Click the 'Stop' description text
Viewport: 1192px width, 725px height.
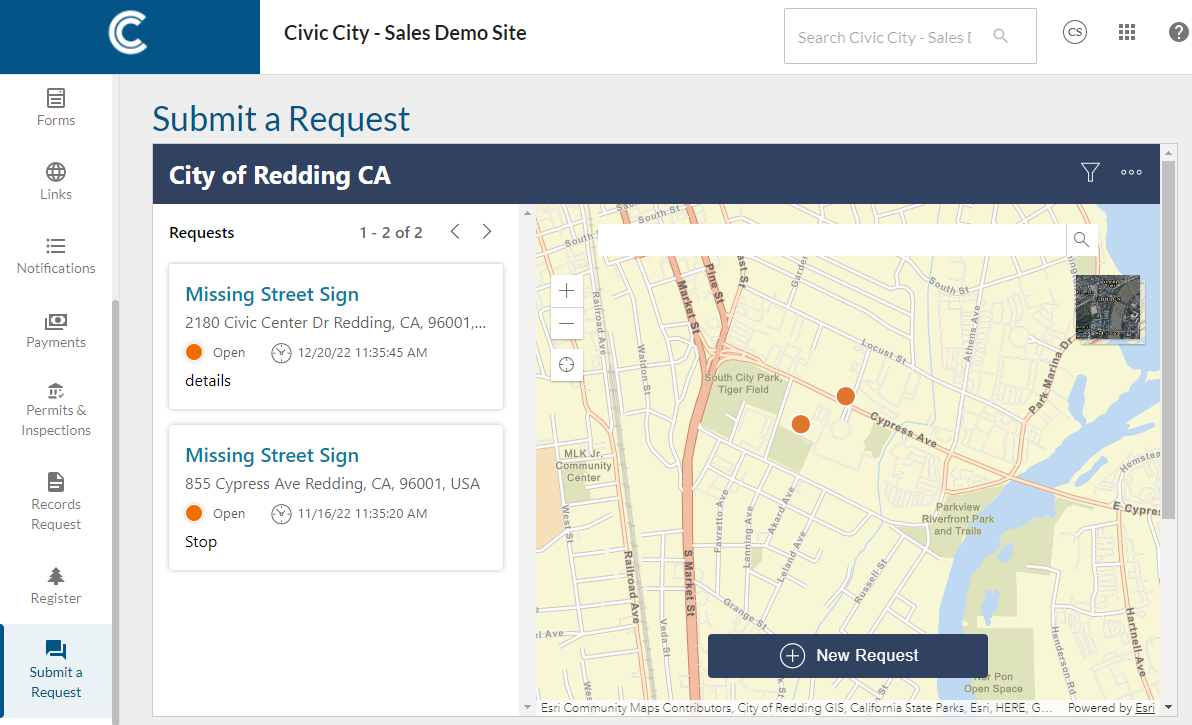201,542
